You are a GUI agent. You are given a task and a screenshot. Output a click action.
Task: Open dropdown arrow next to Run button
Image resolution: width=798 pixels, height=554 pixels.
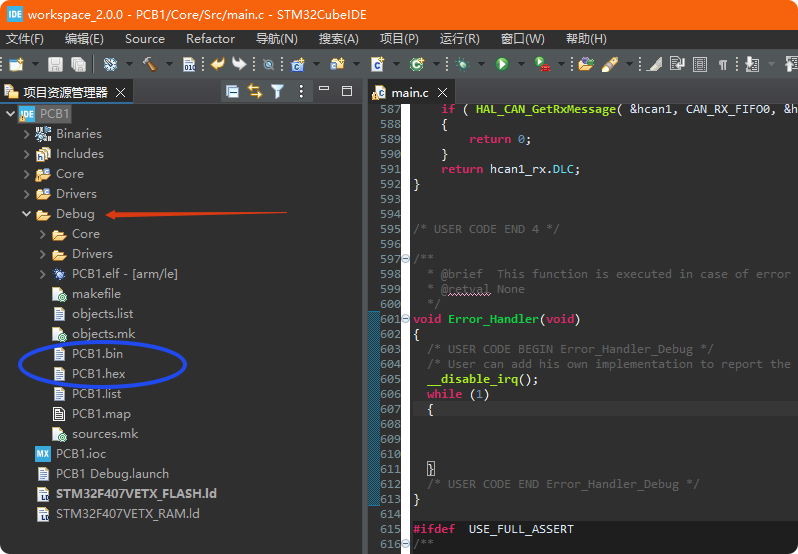click(x=519, y=64)
